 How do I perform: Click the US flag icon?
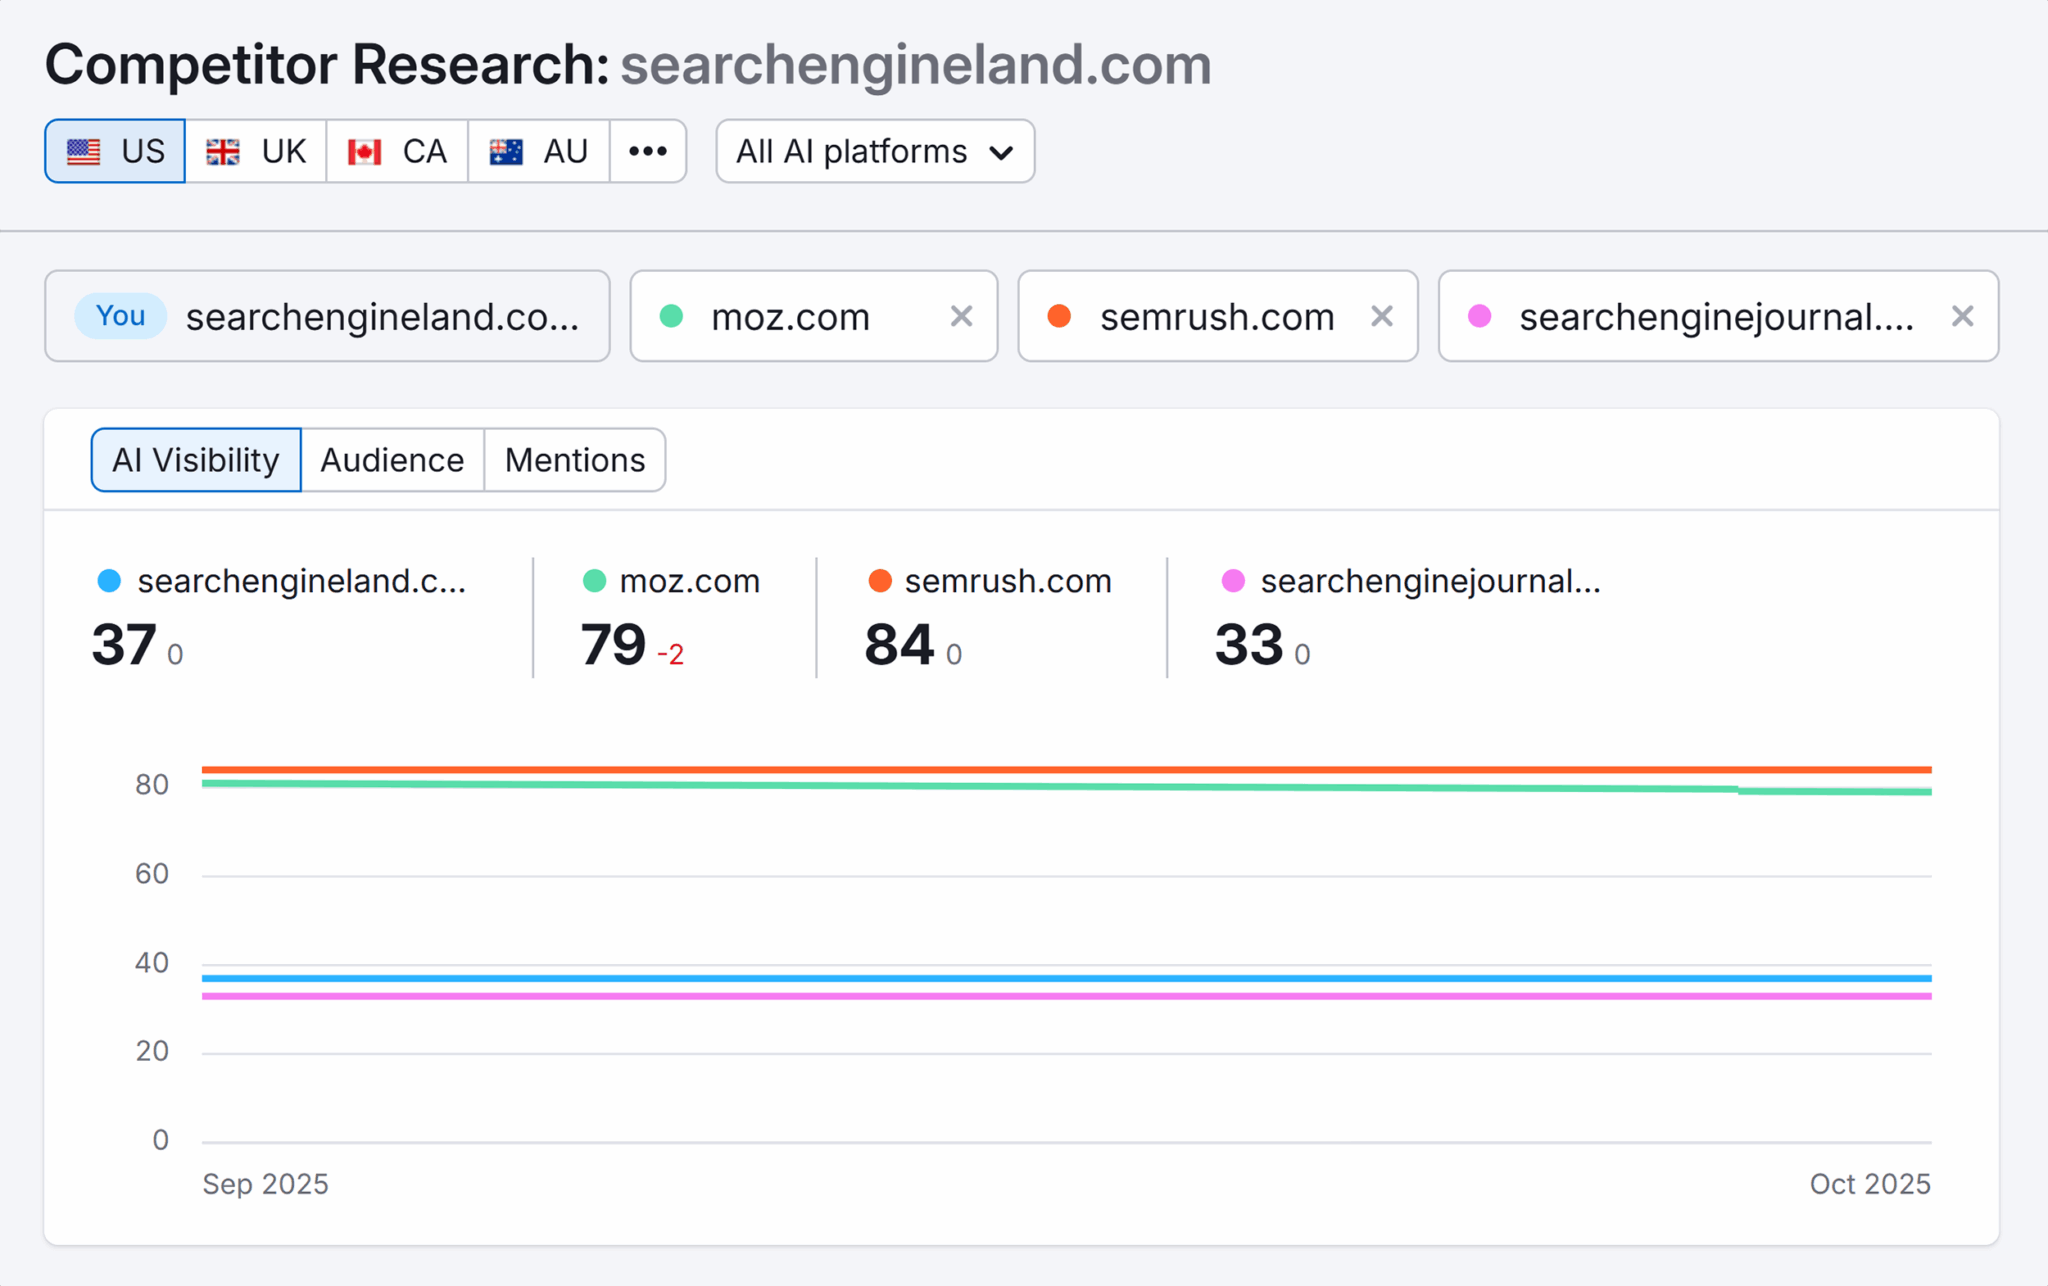pyautogui.click(x=84, y=152)
